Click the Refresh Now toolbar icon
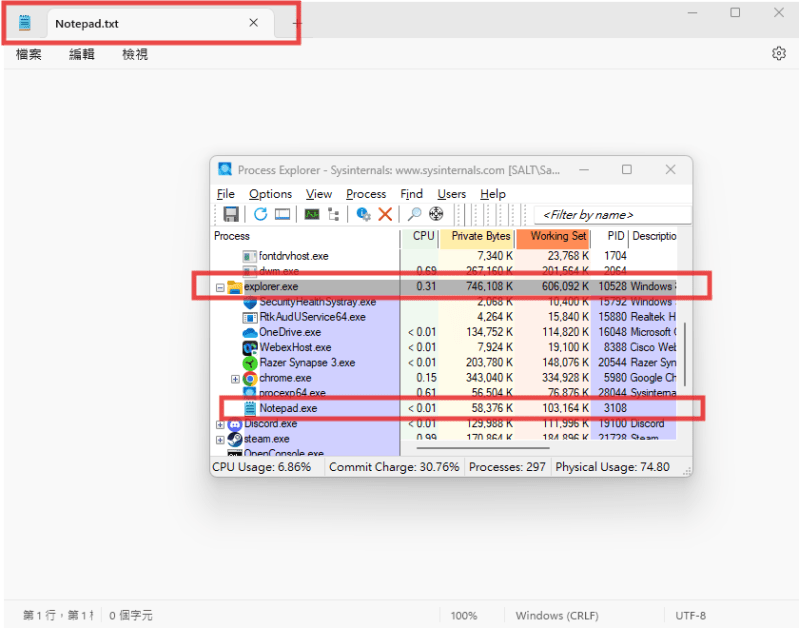This screenshot has height=628, width=799. [260, 214]
